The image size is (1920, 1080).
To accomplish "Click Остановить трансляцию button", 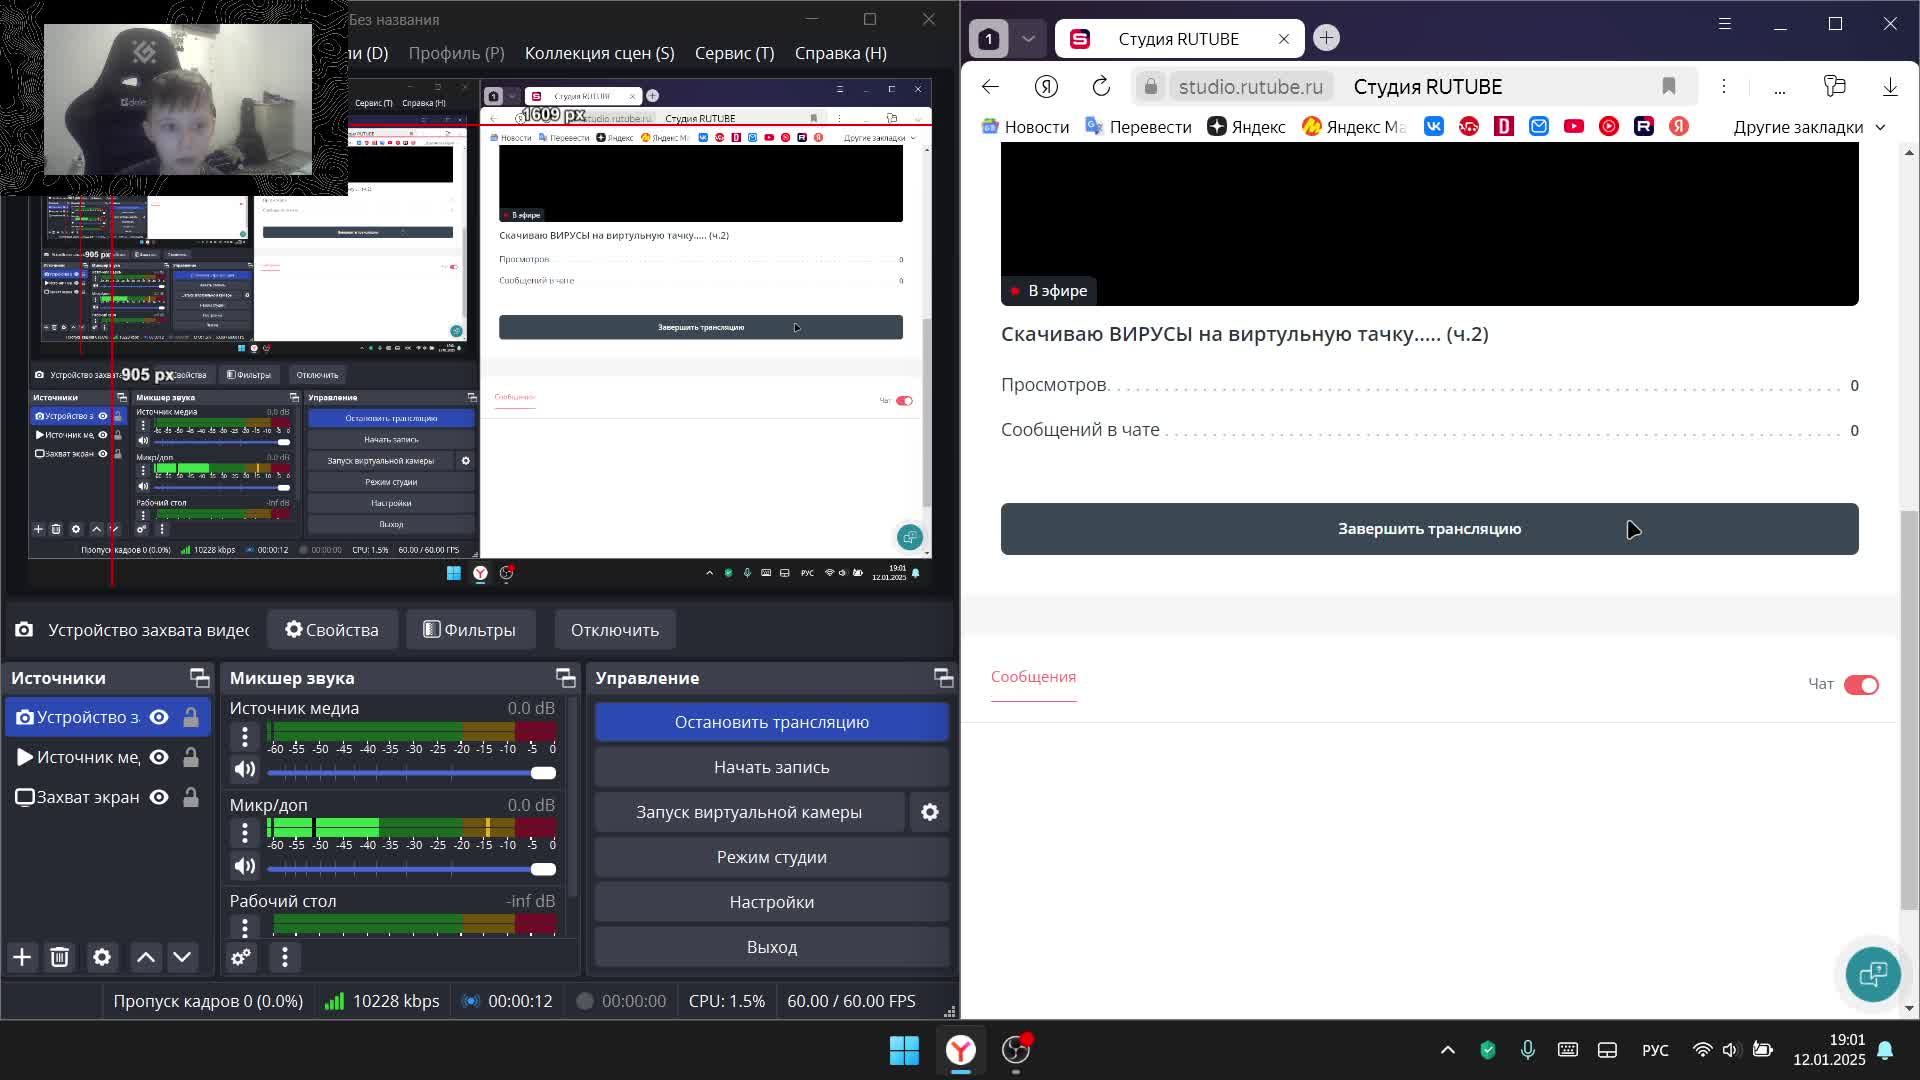I will (x=771, y=722).
